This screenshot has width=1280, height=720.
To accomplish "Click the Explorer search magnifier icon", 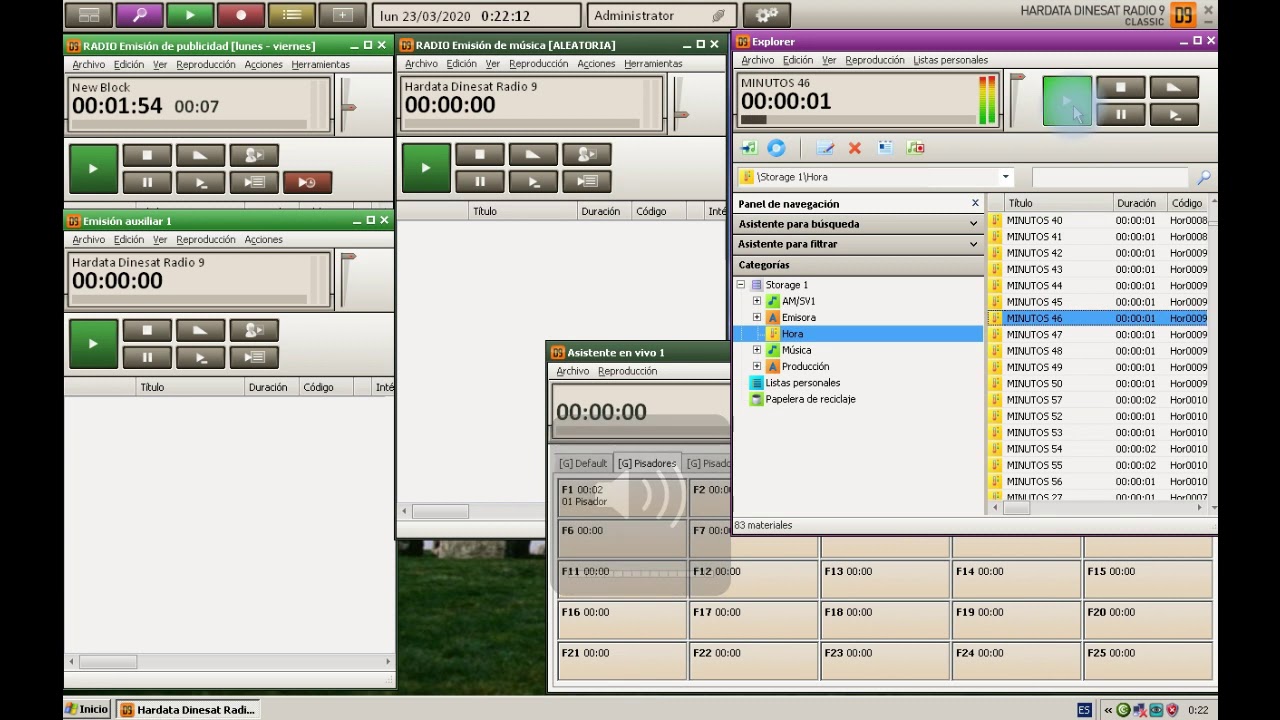I will tap(1203, 177).
